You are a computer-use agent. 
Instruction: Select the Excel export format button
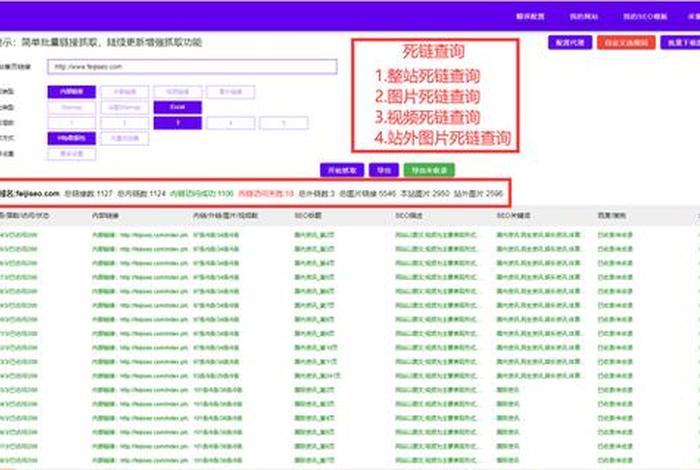point(178,107)
